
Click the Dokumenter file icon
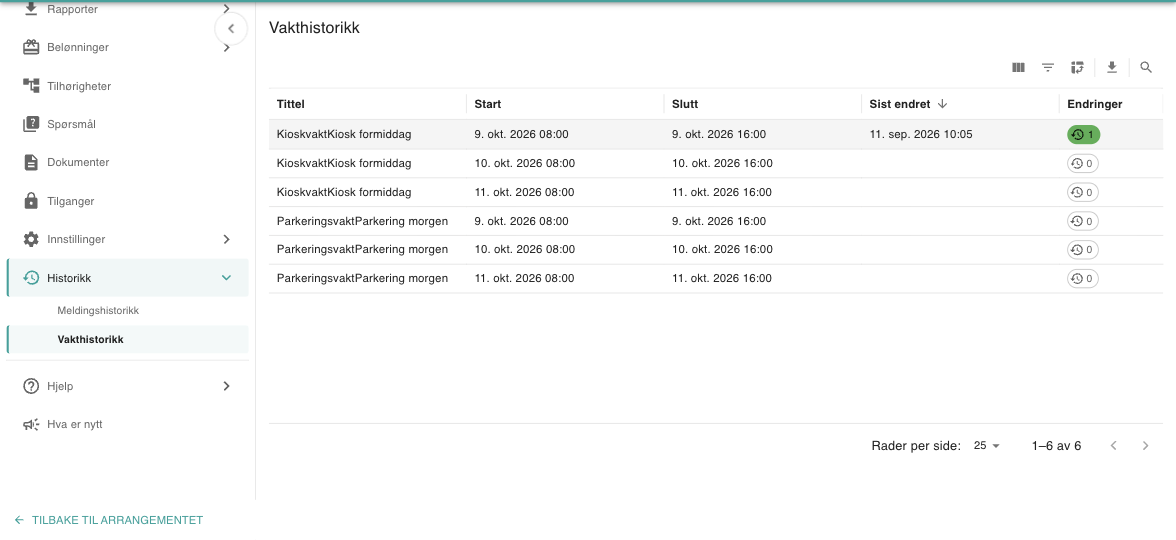[31, 162]
